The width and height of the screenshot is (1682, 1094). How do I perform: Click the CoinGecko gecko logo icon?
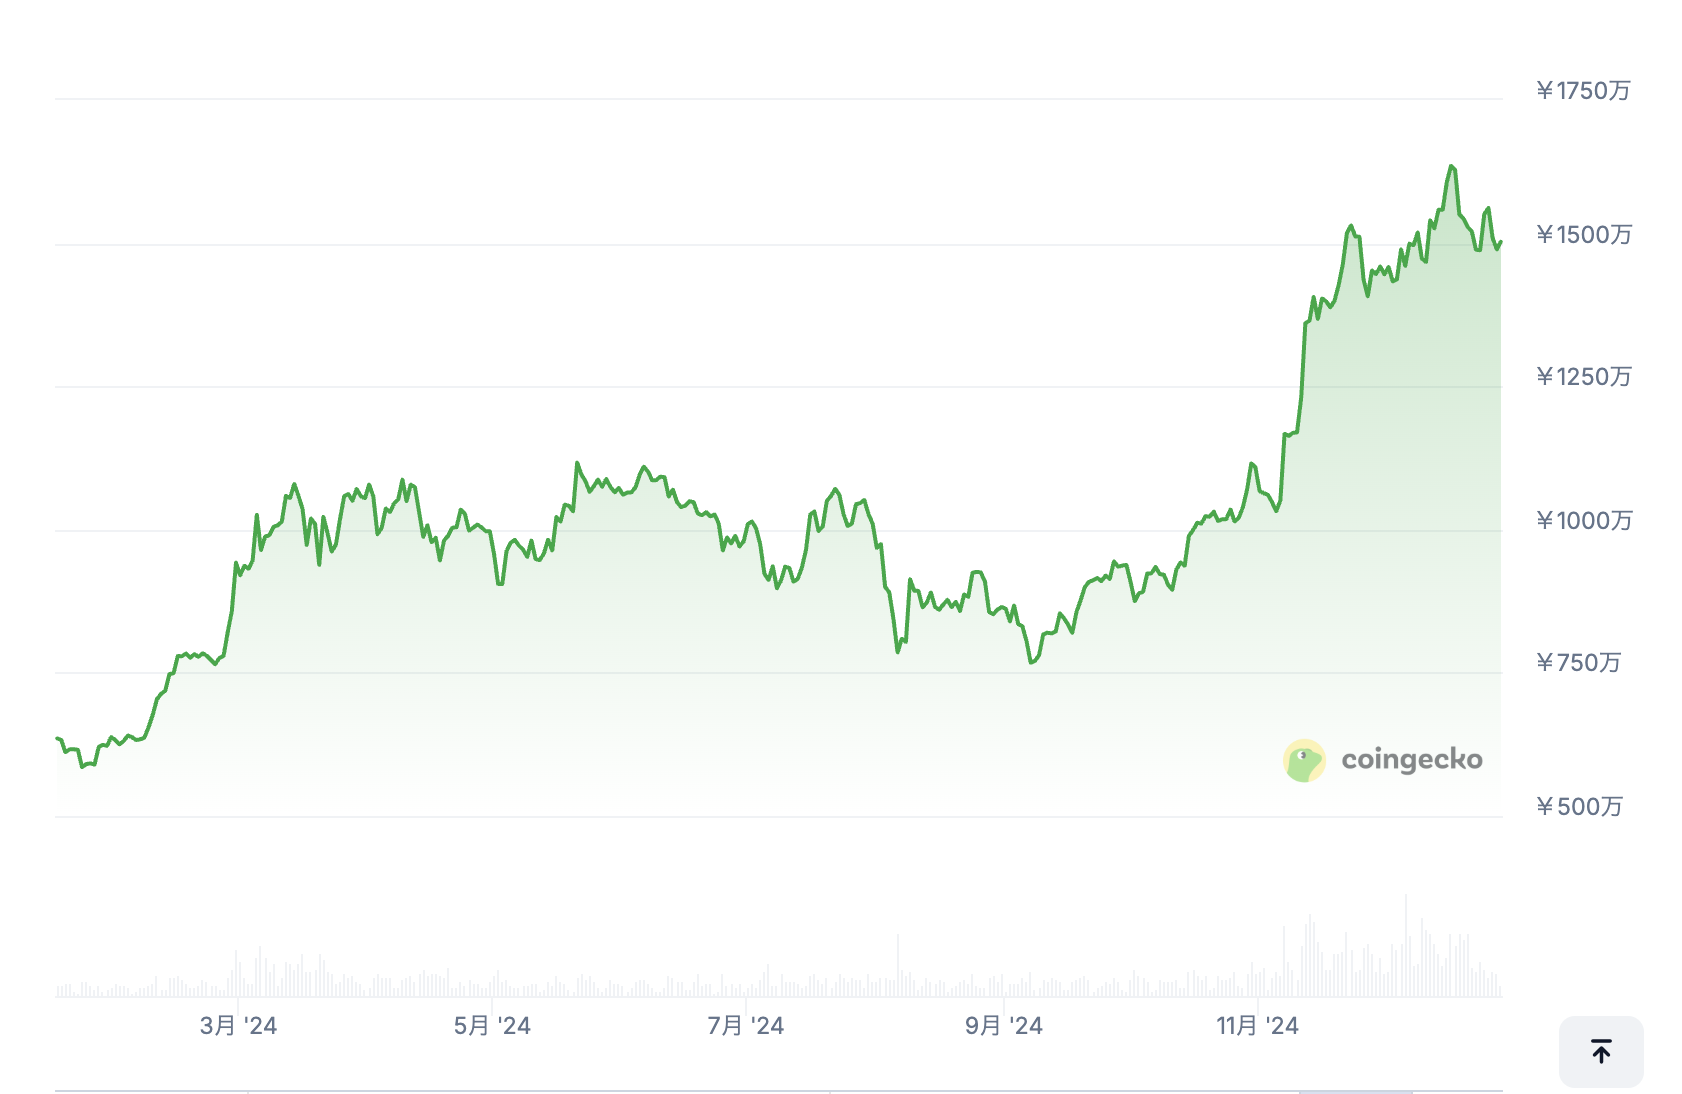tap(1304, 760)
